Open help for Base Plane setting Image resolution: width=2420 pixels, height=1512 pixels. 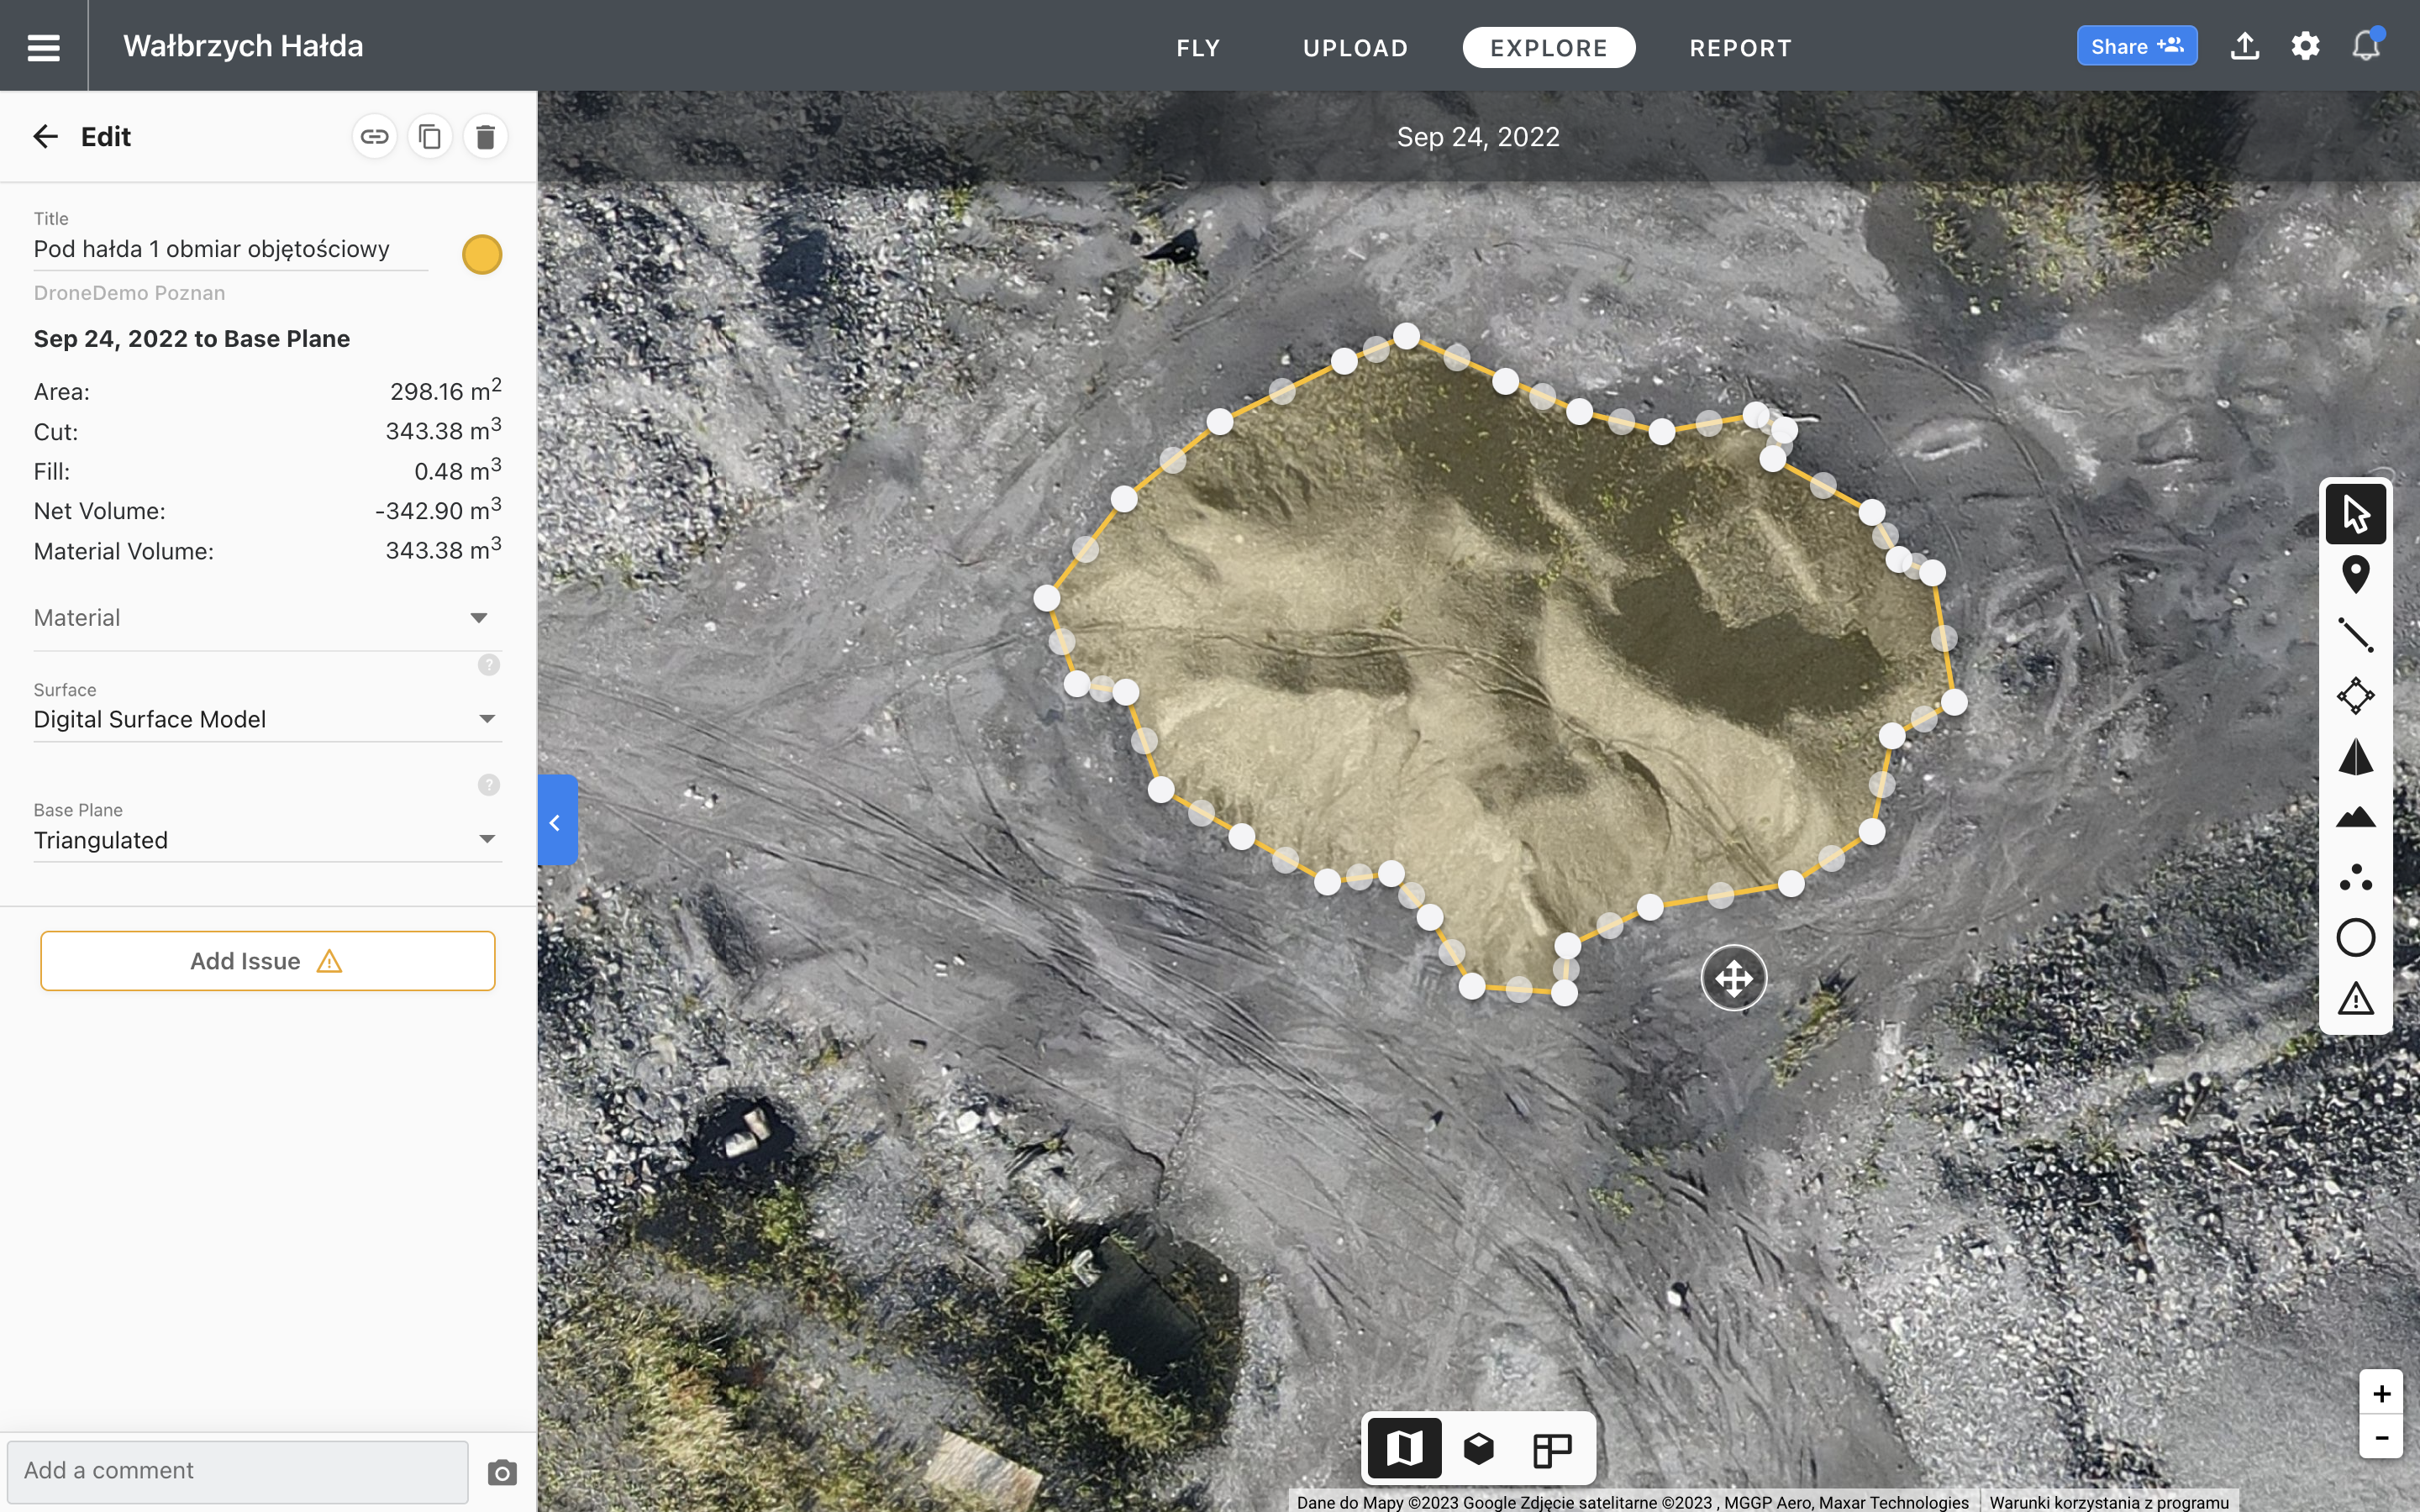[x=488, y=785]
